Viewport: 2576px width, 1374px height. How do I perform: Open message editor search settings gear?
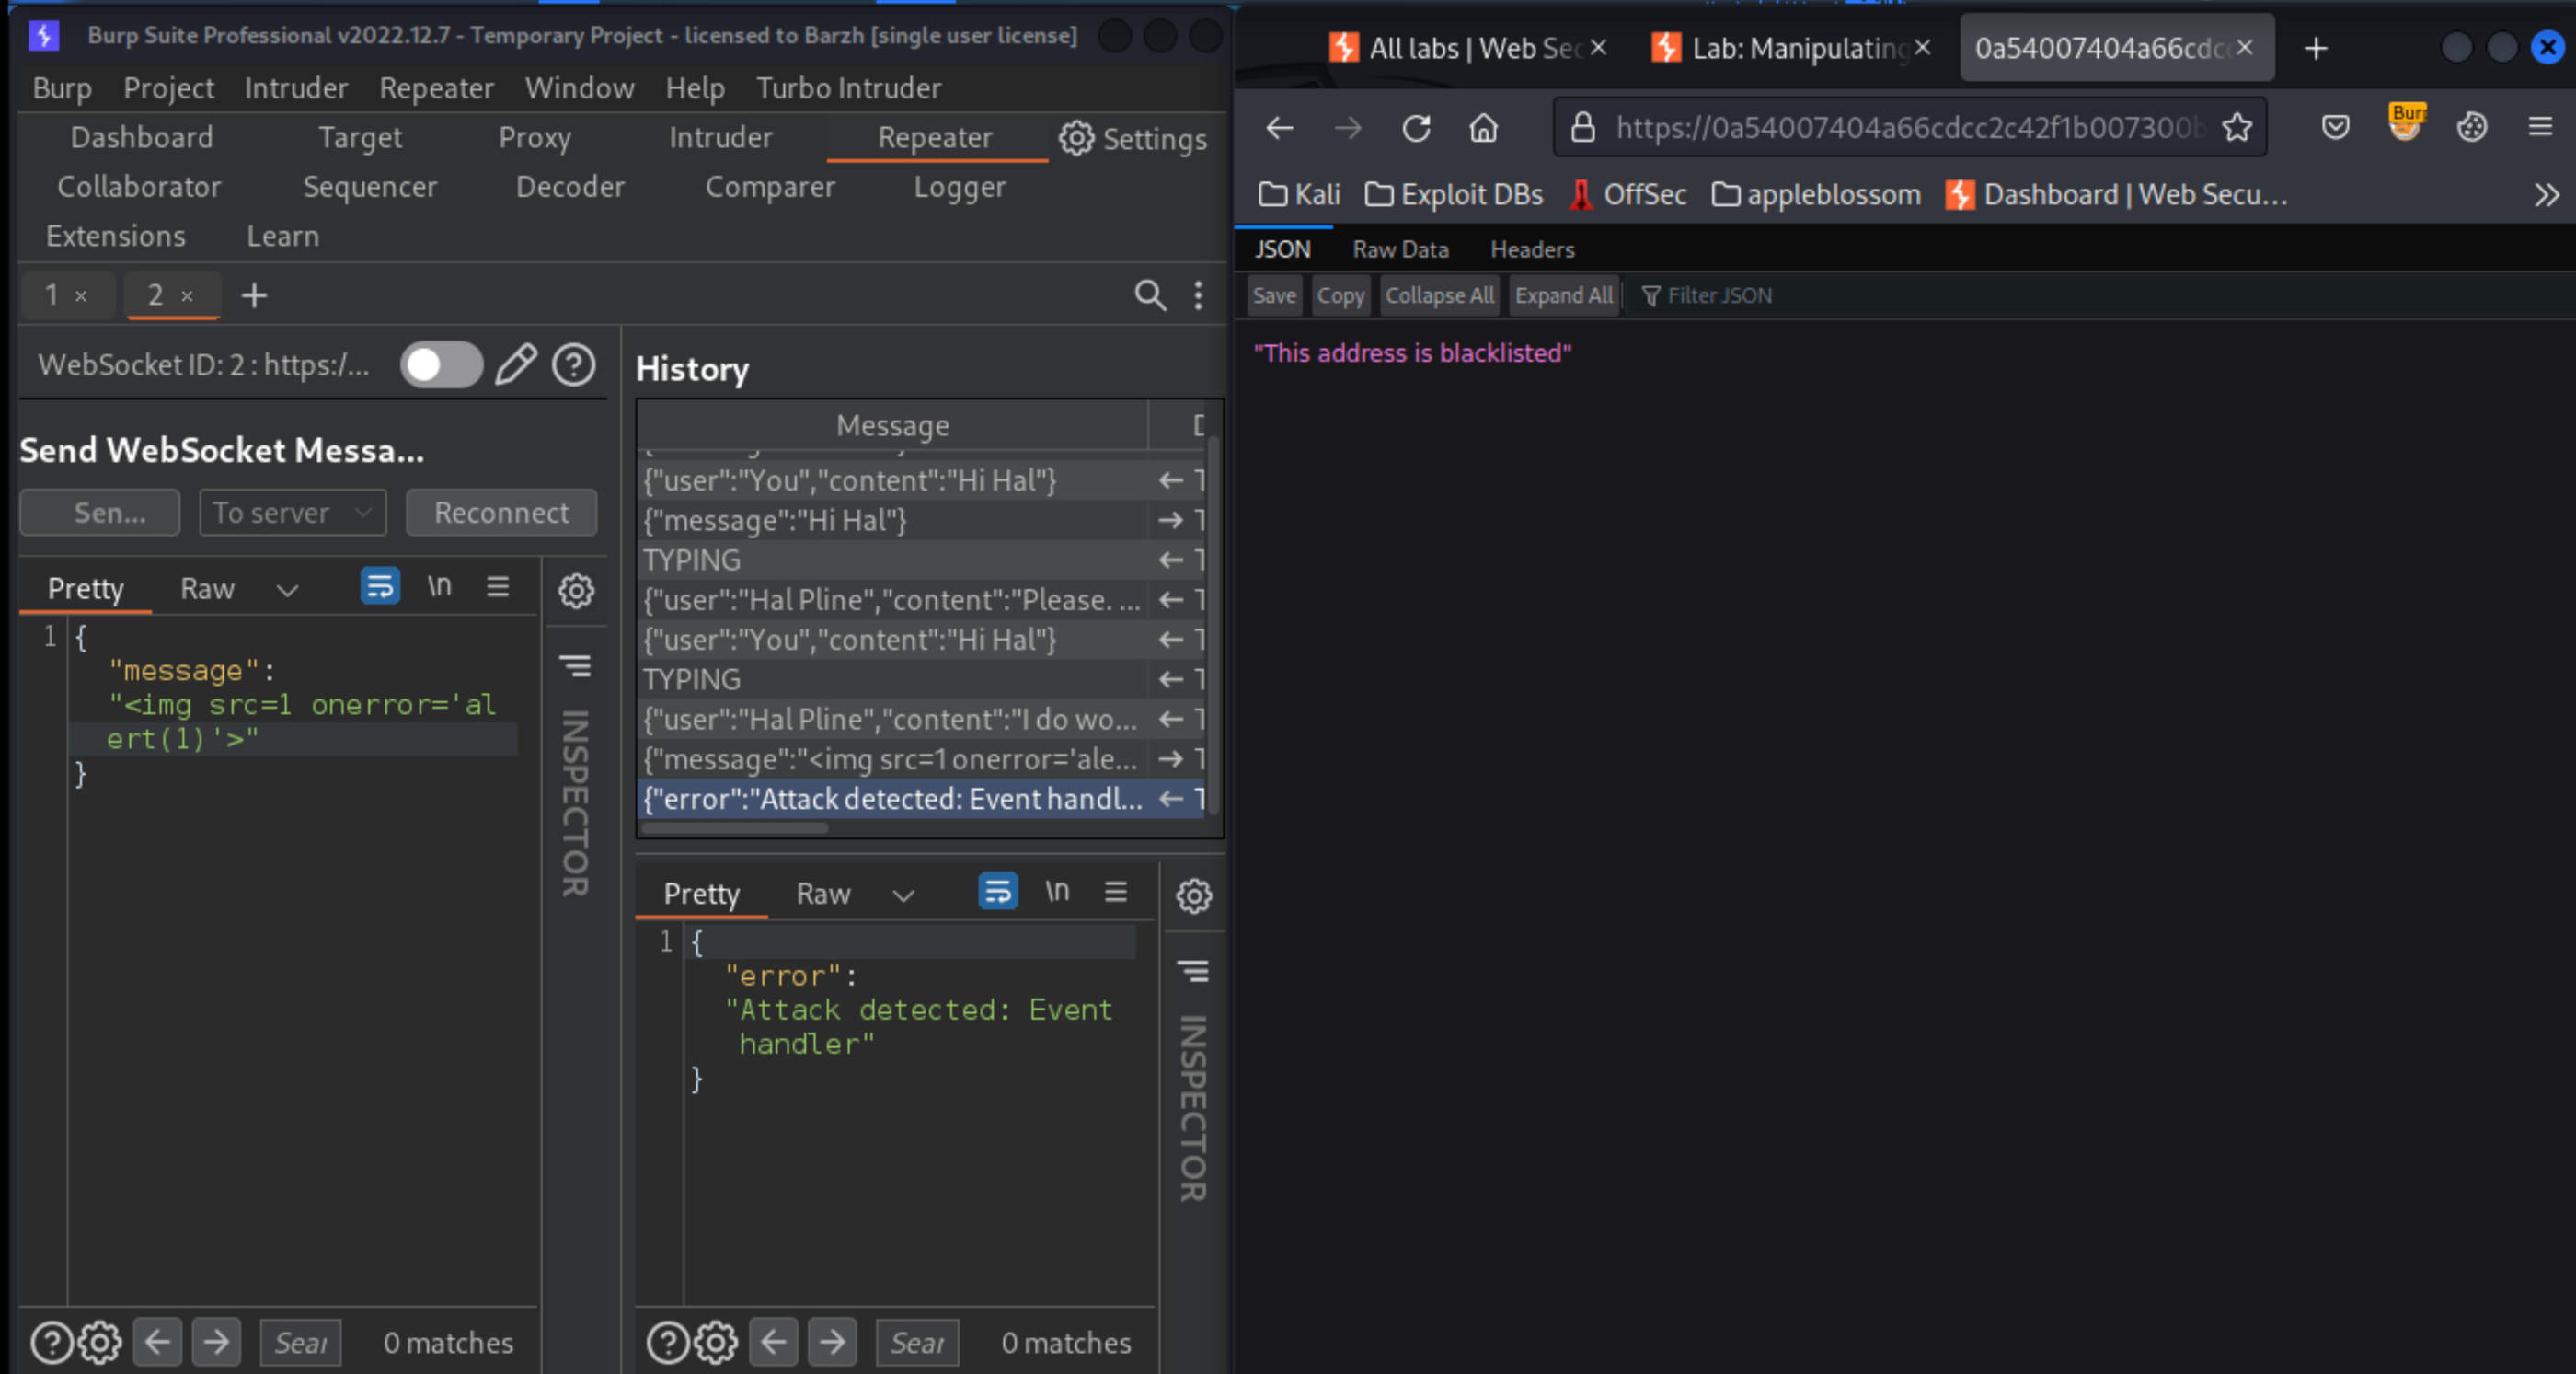coord(100,1342)
